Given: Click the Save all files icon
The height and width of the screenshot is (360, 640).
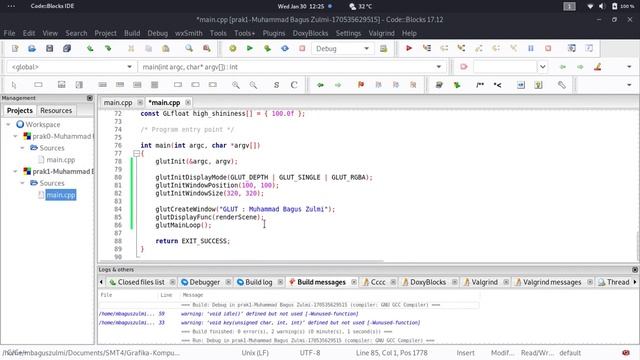Looking at the screenshot, I should [x=67, y=49].
